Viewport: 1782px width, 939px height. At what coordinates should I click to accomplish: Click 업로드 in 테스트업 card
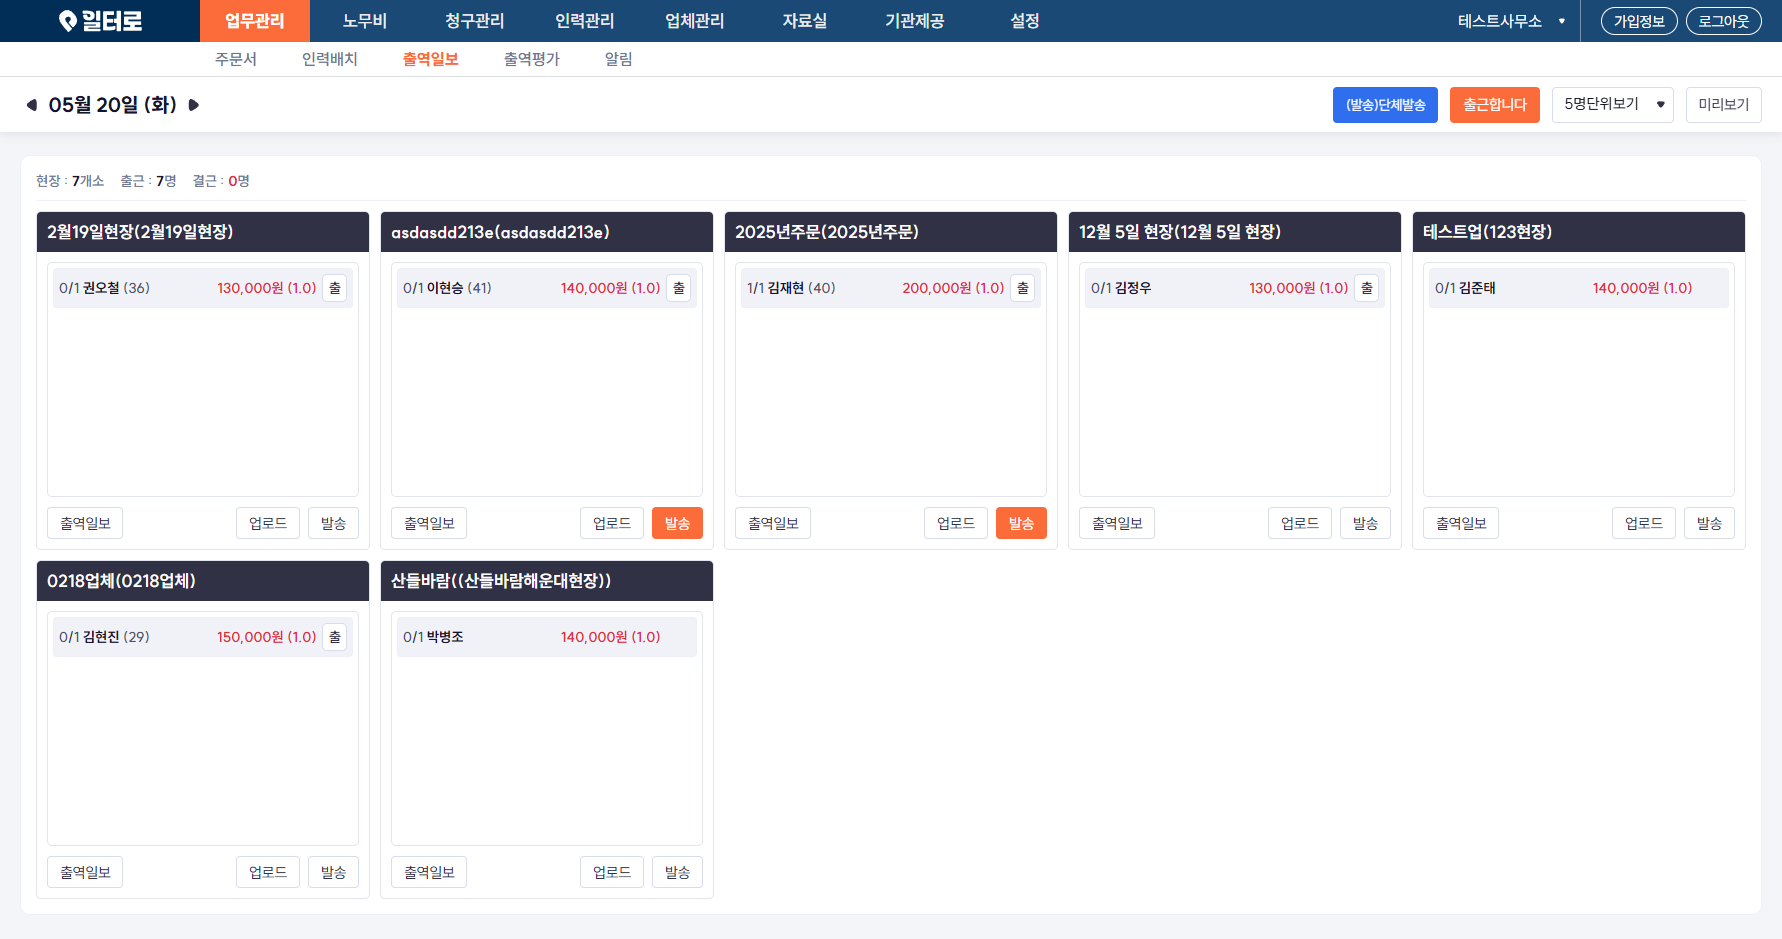coord(1644,523)
